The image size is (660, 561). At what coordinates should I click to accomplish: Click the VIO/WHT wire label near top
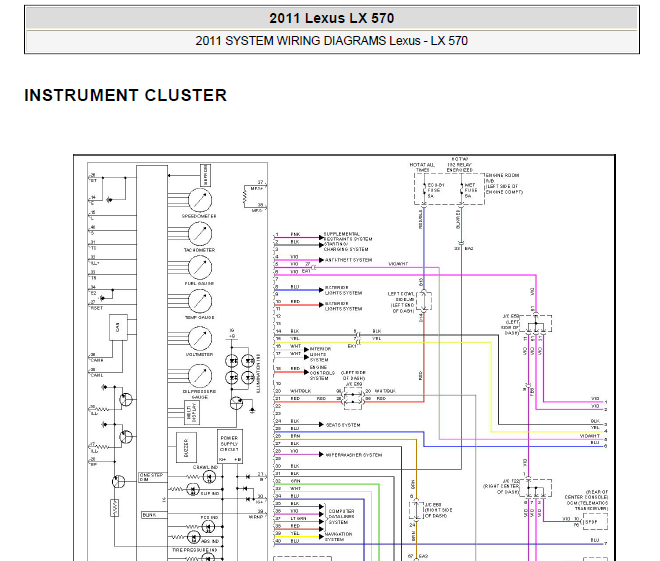pyautogui.click(x=398, y=264)
